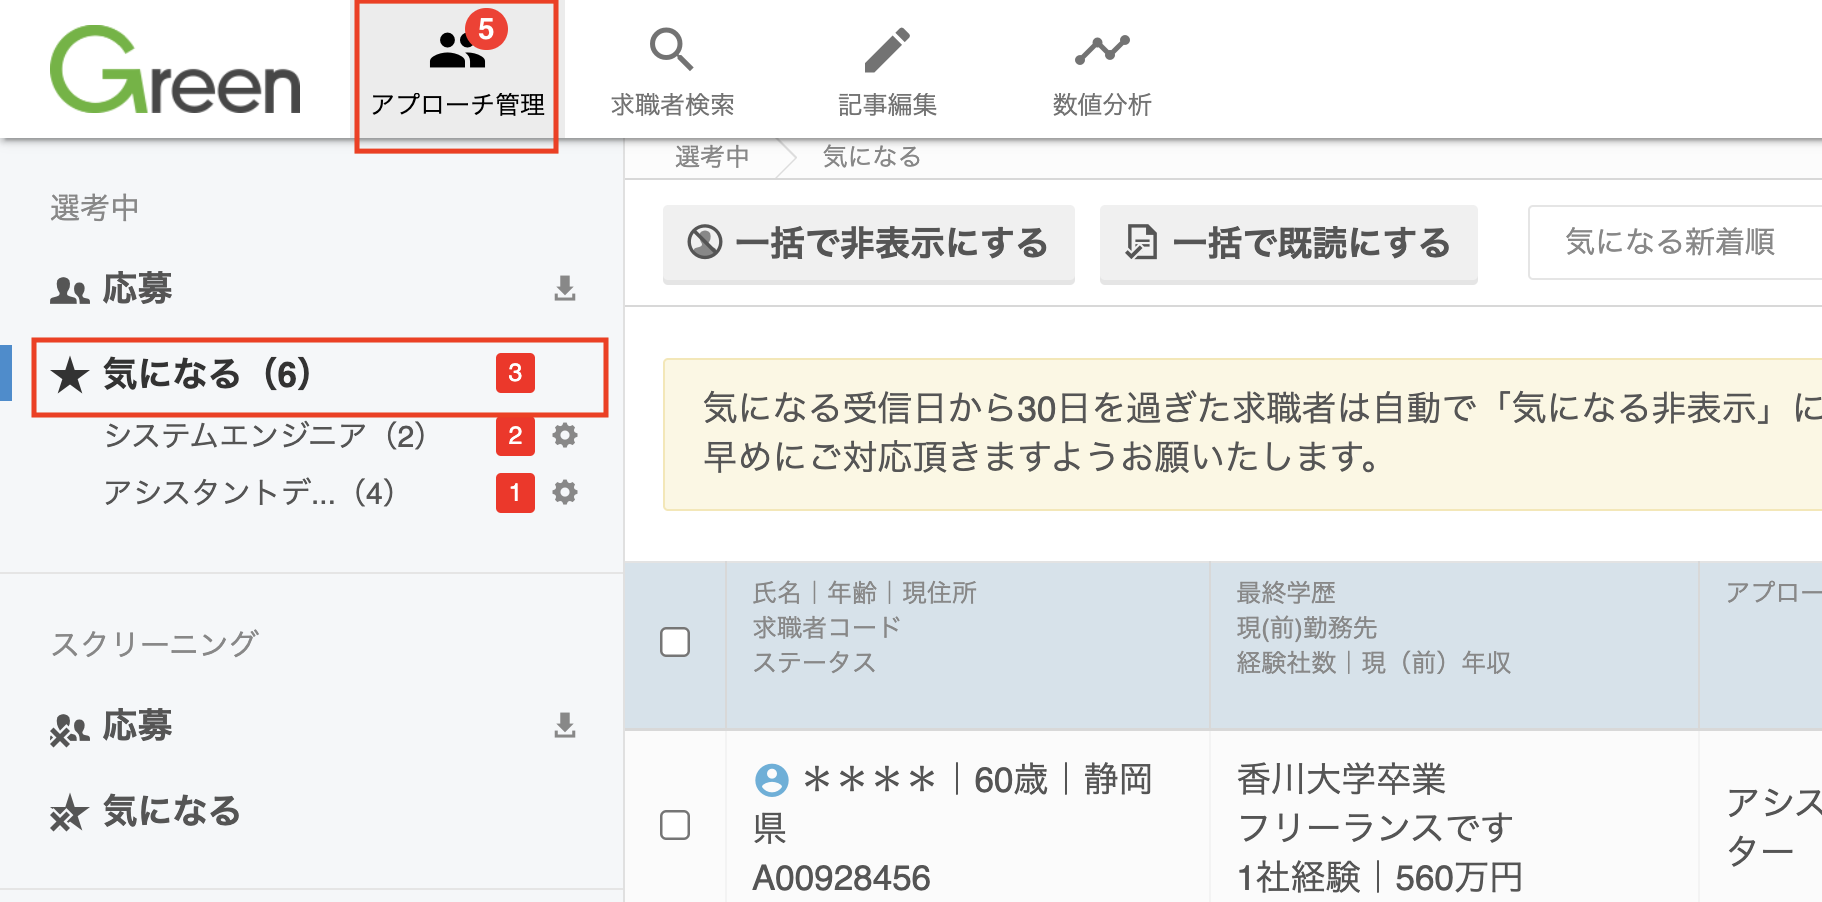Click 選考中 breadcrumb link
1822x902 pixels.
(x=712, y=157)
